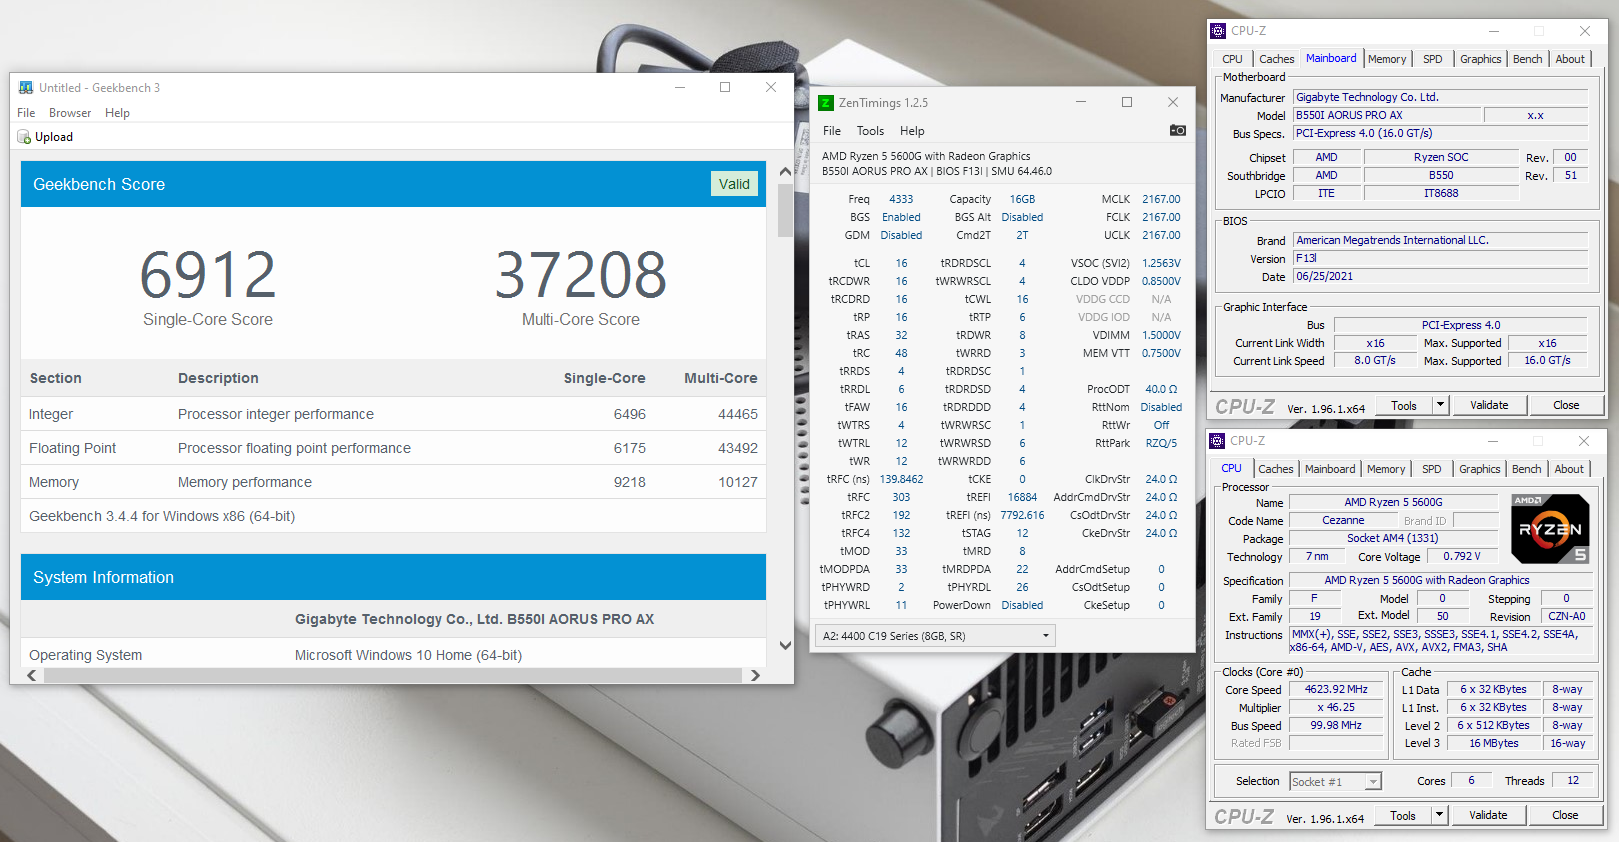Viewport: 1619px width, 842px height.
Task: Open Graphics tab in top CPU-Z window
Action: point(1480,59)
